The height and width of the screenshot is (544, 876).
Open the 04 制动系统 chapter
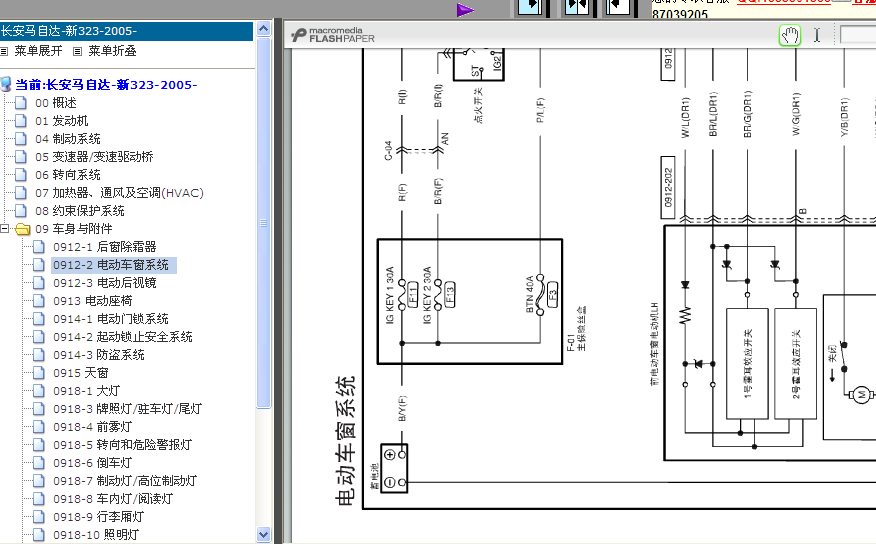click(x=68, y=139)
